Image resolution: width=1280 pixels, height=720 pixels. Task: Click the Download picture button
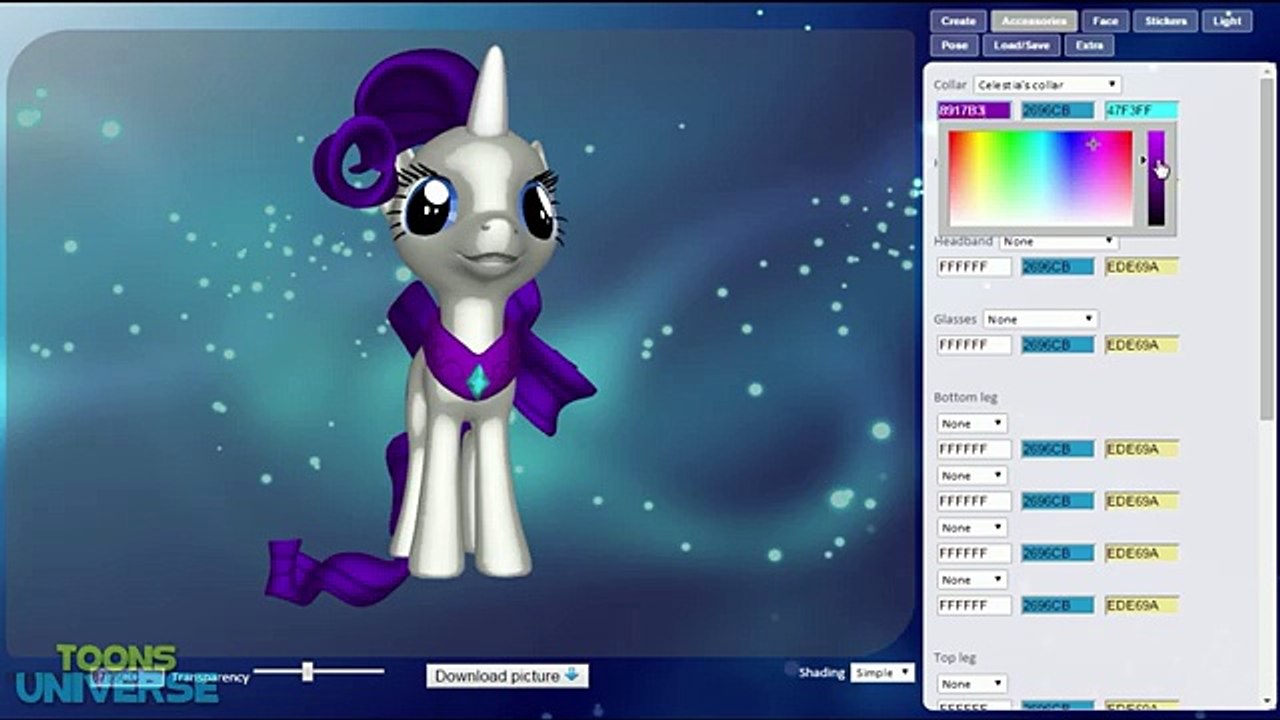pyautogui.click(x=507, y=676)
